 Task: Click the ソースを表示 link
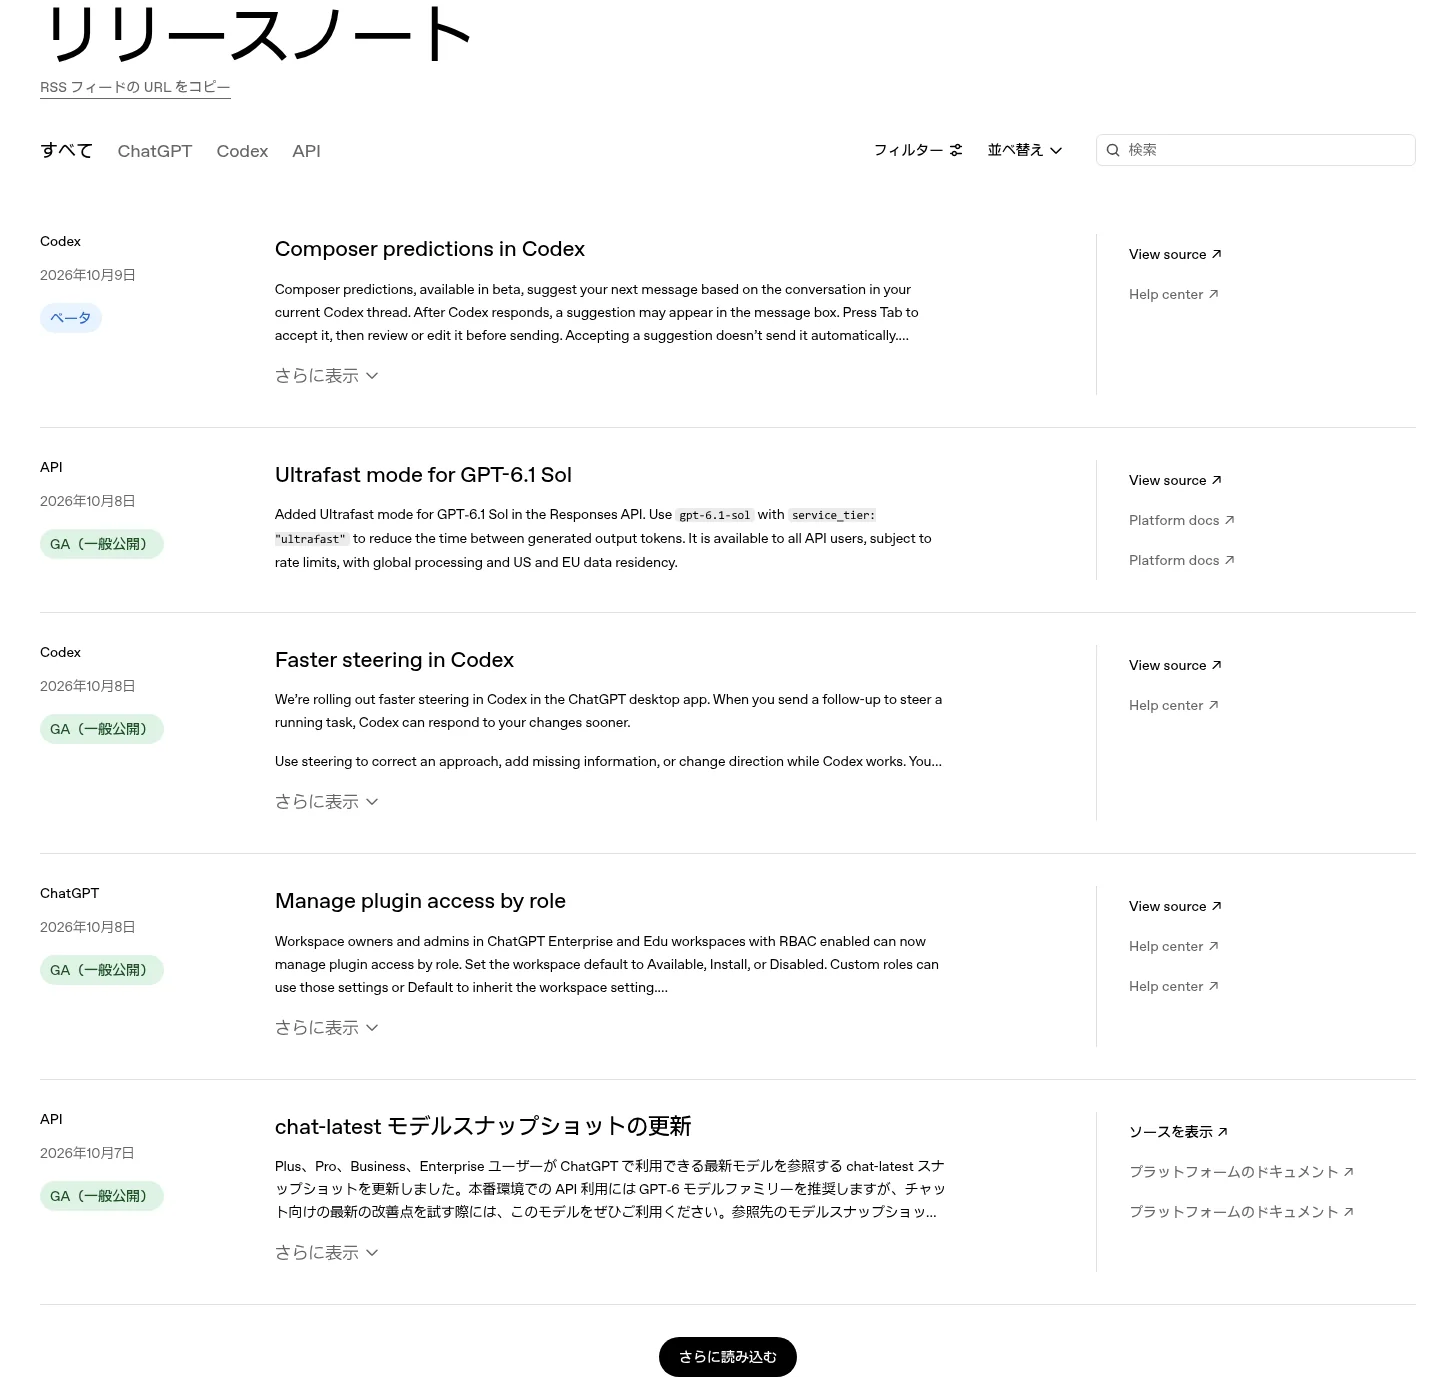click(1178, 1132)
